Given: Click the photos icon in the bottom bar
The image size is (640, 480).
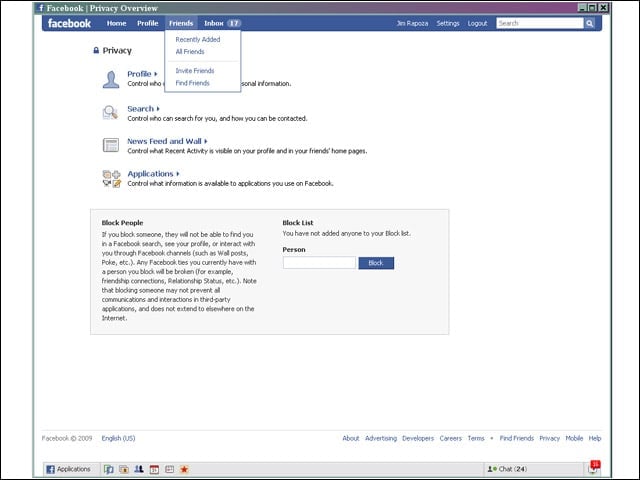Looking at the screenshot, I should [x=124, y=469].
